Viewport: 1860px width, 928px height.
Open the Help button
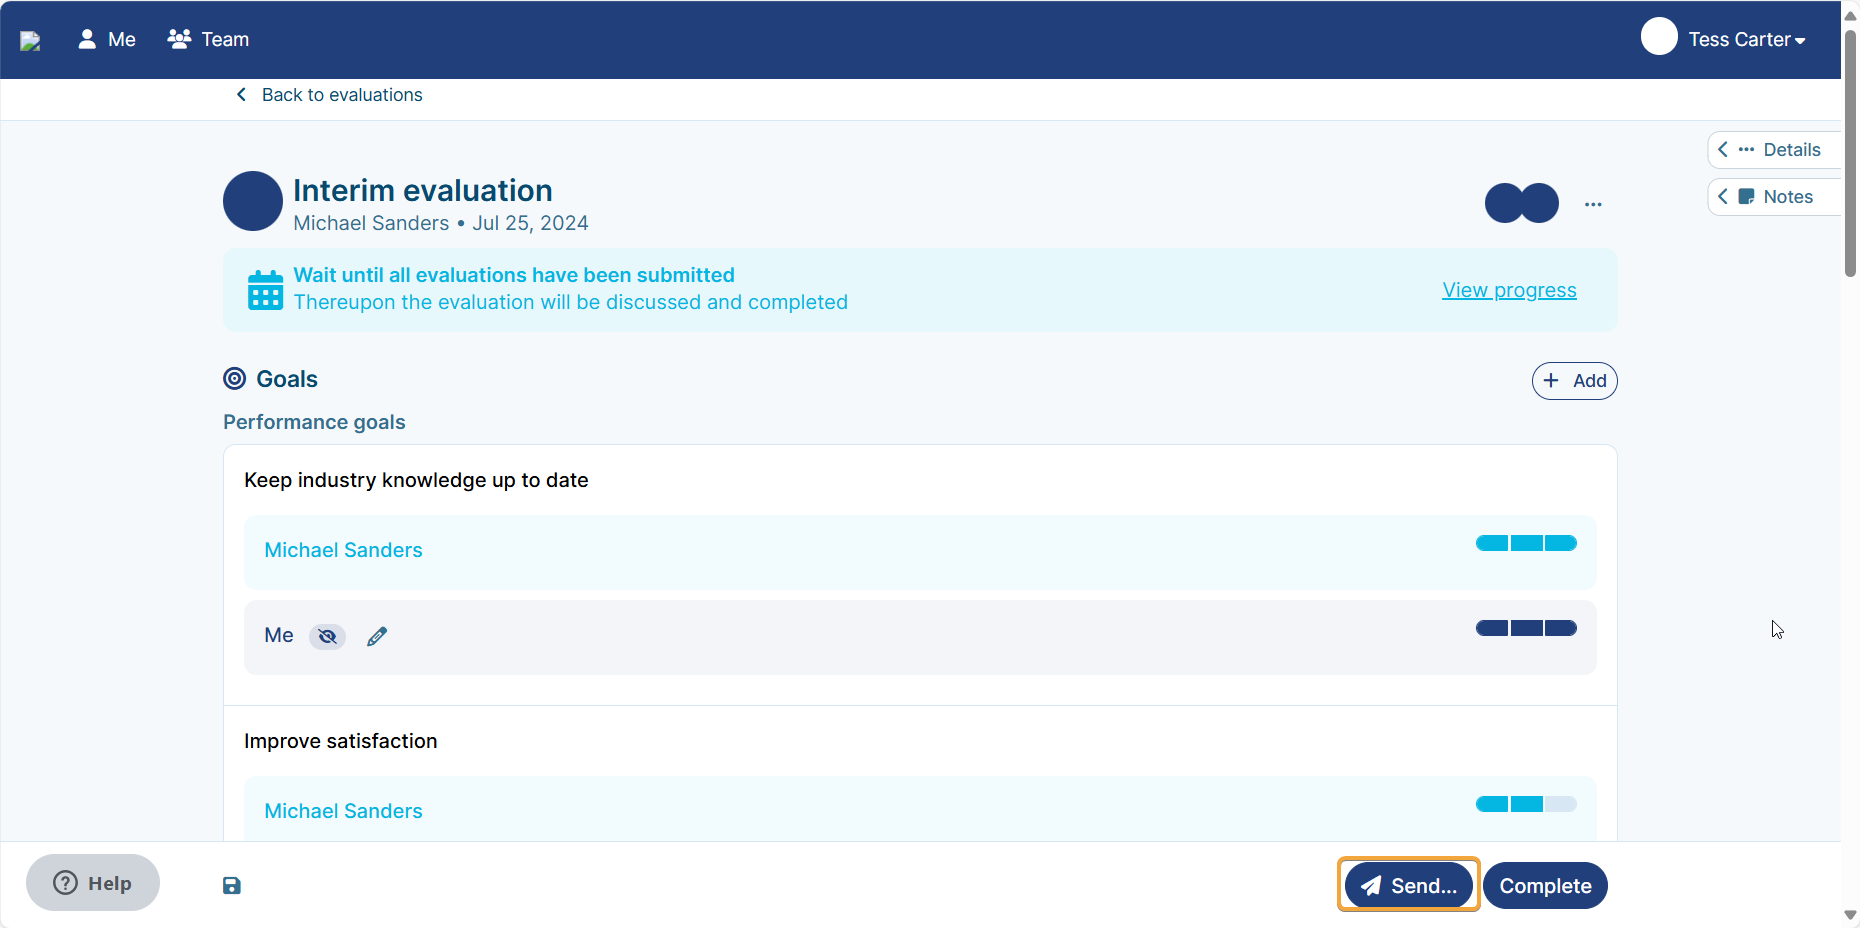[93, 883]
